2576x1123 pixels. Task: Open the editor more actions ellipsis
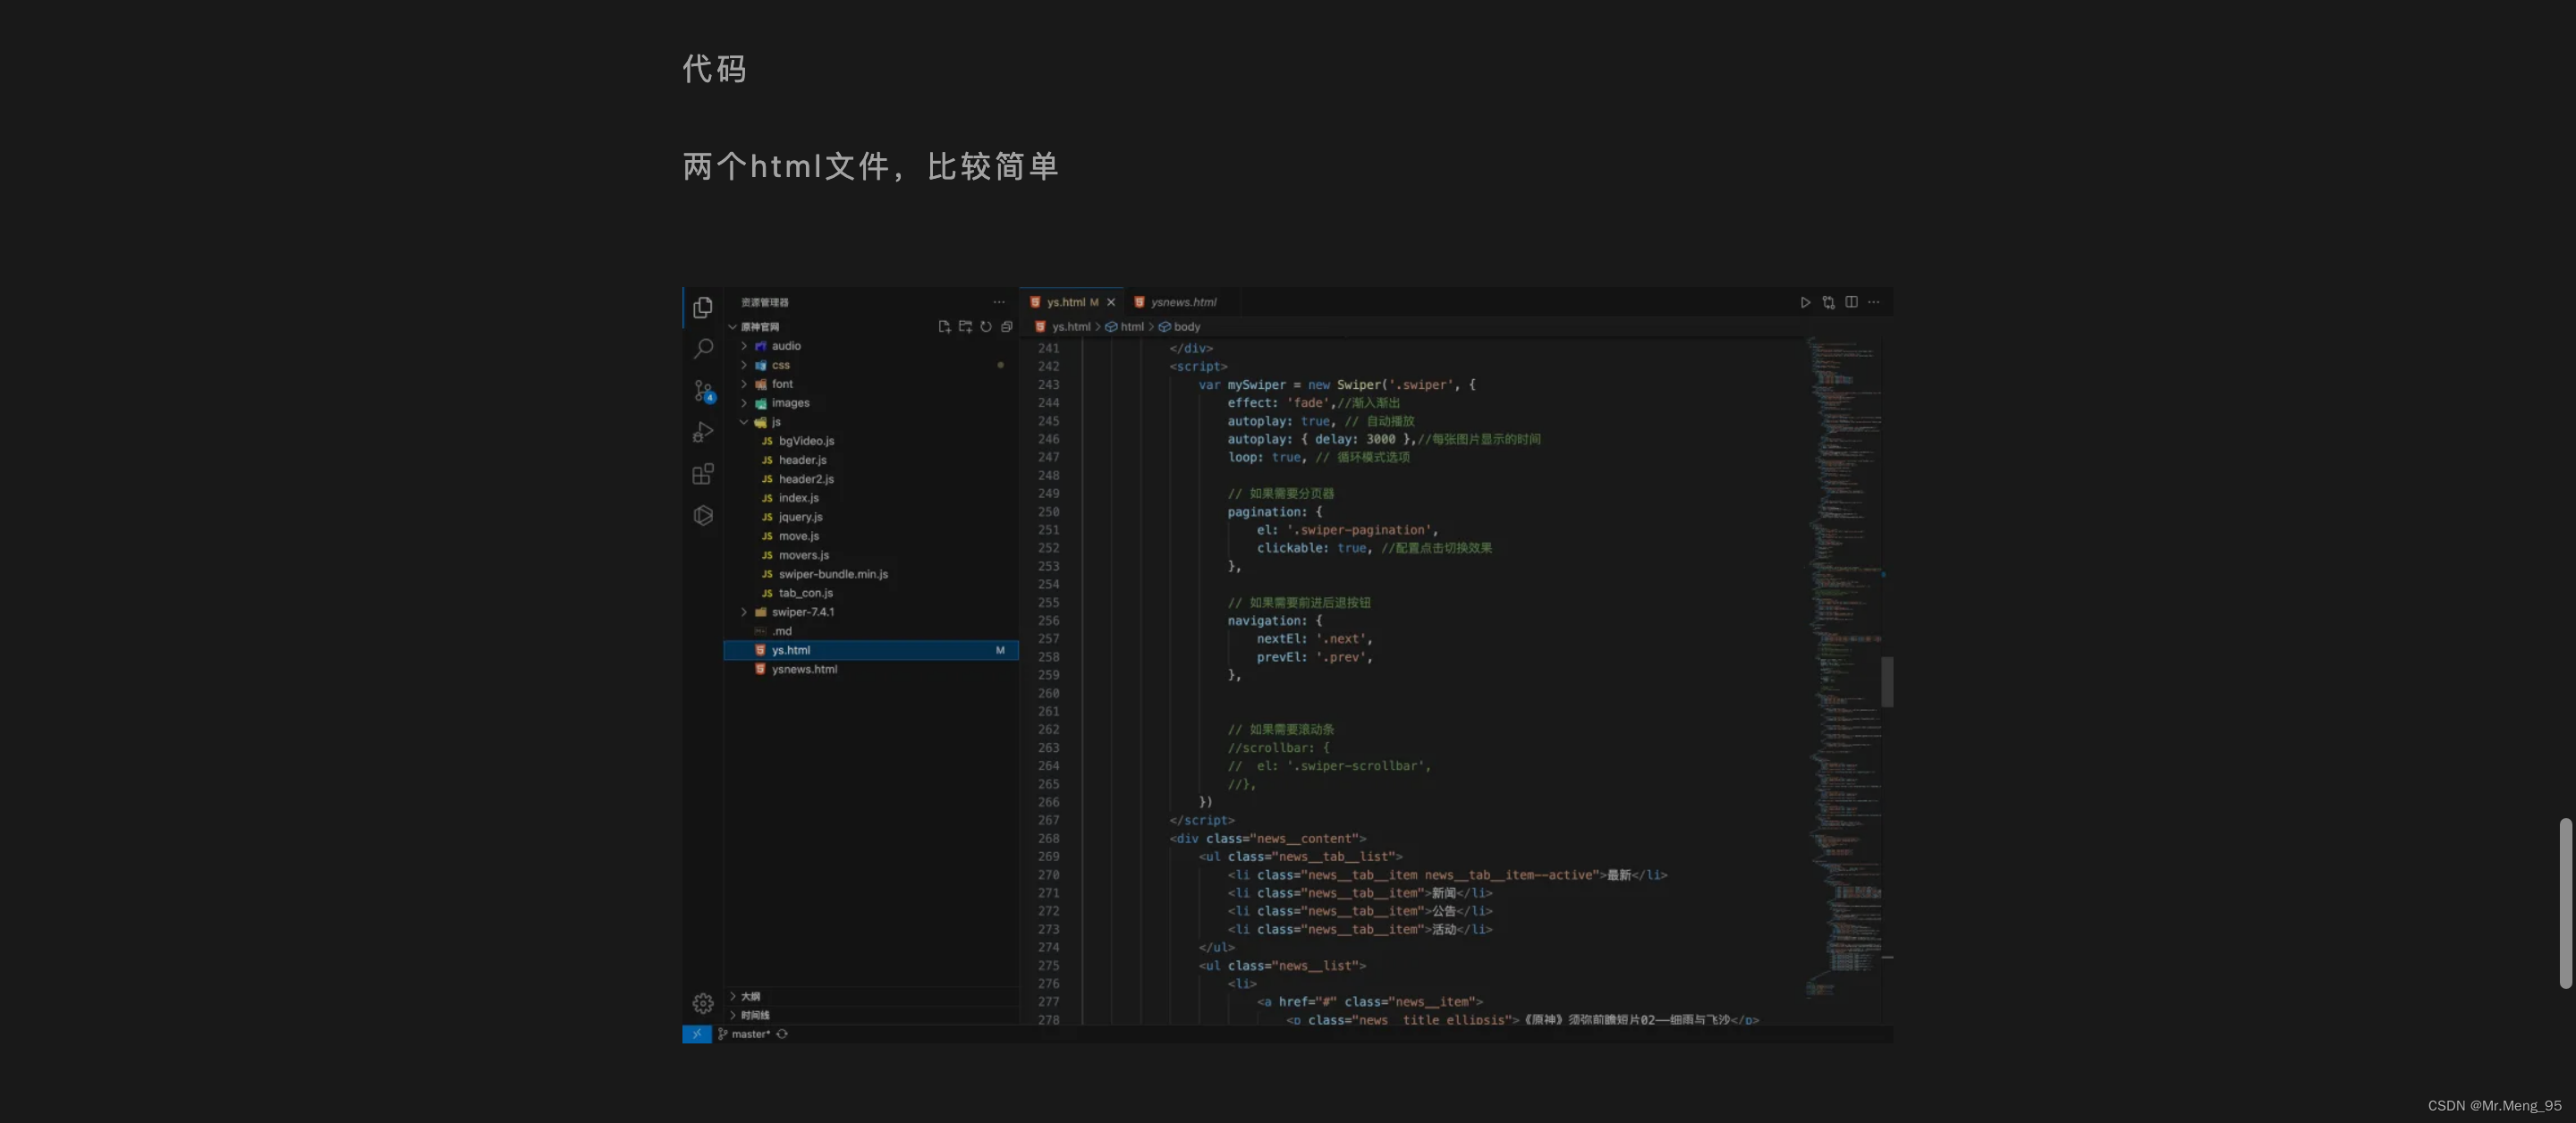(x=1874, y=302)
